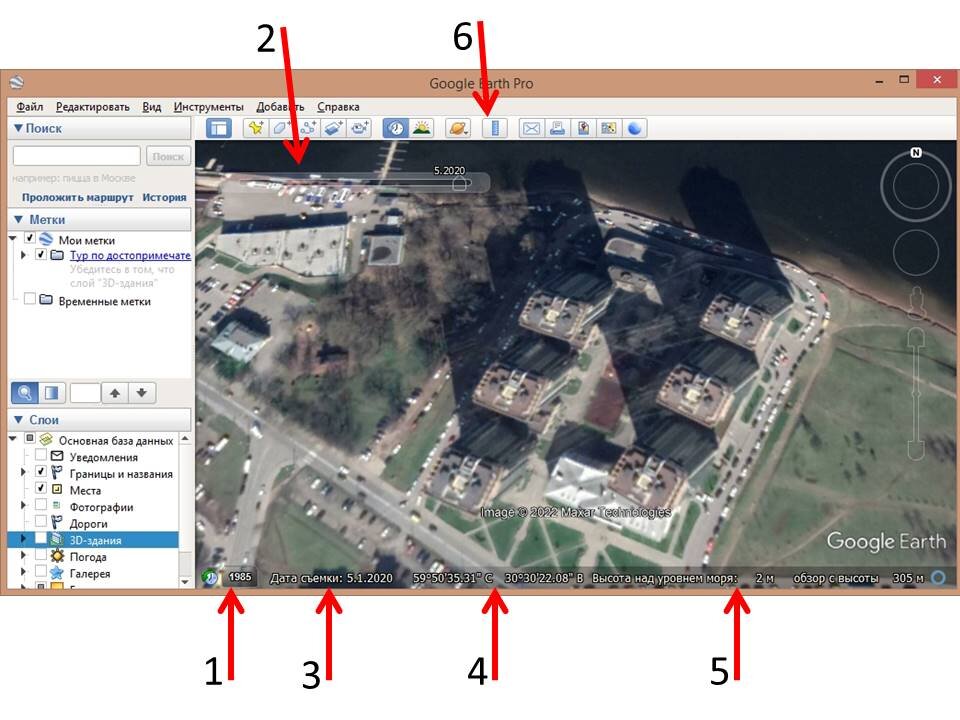Click the opacity toggle button beside magnifier
The image size is (960, 720).
[51, 392]
